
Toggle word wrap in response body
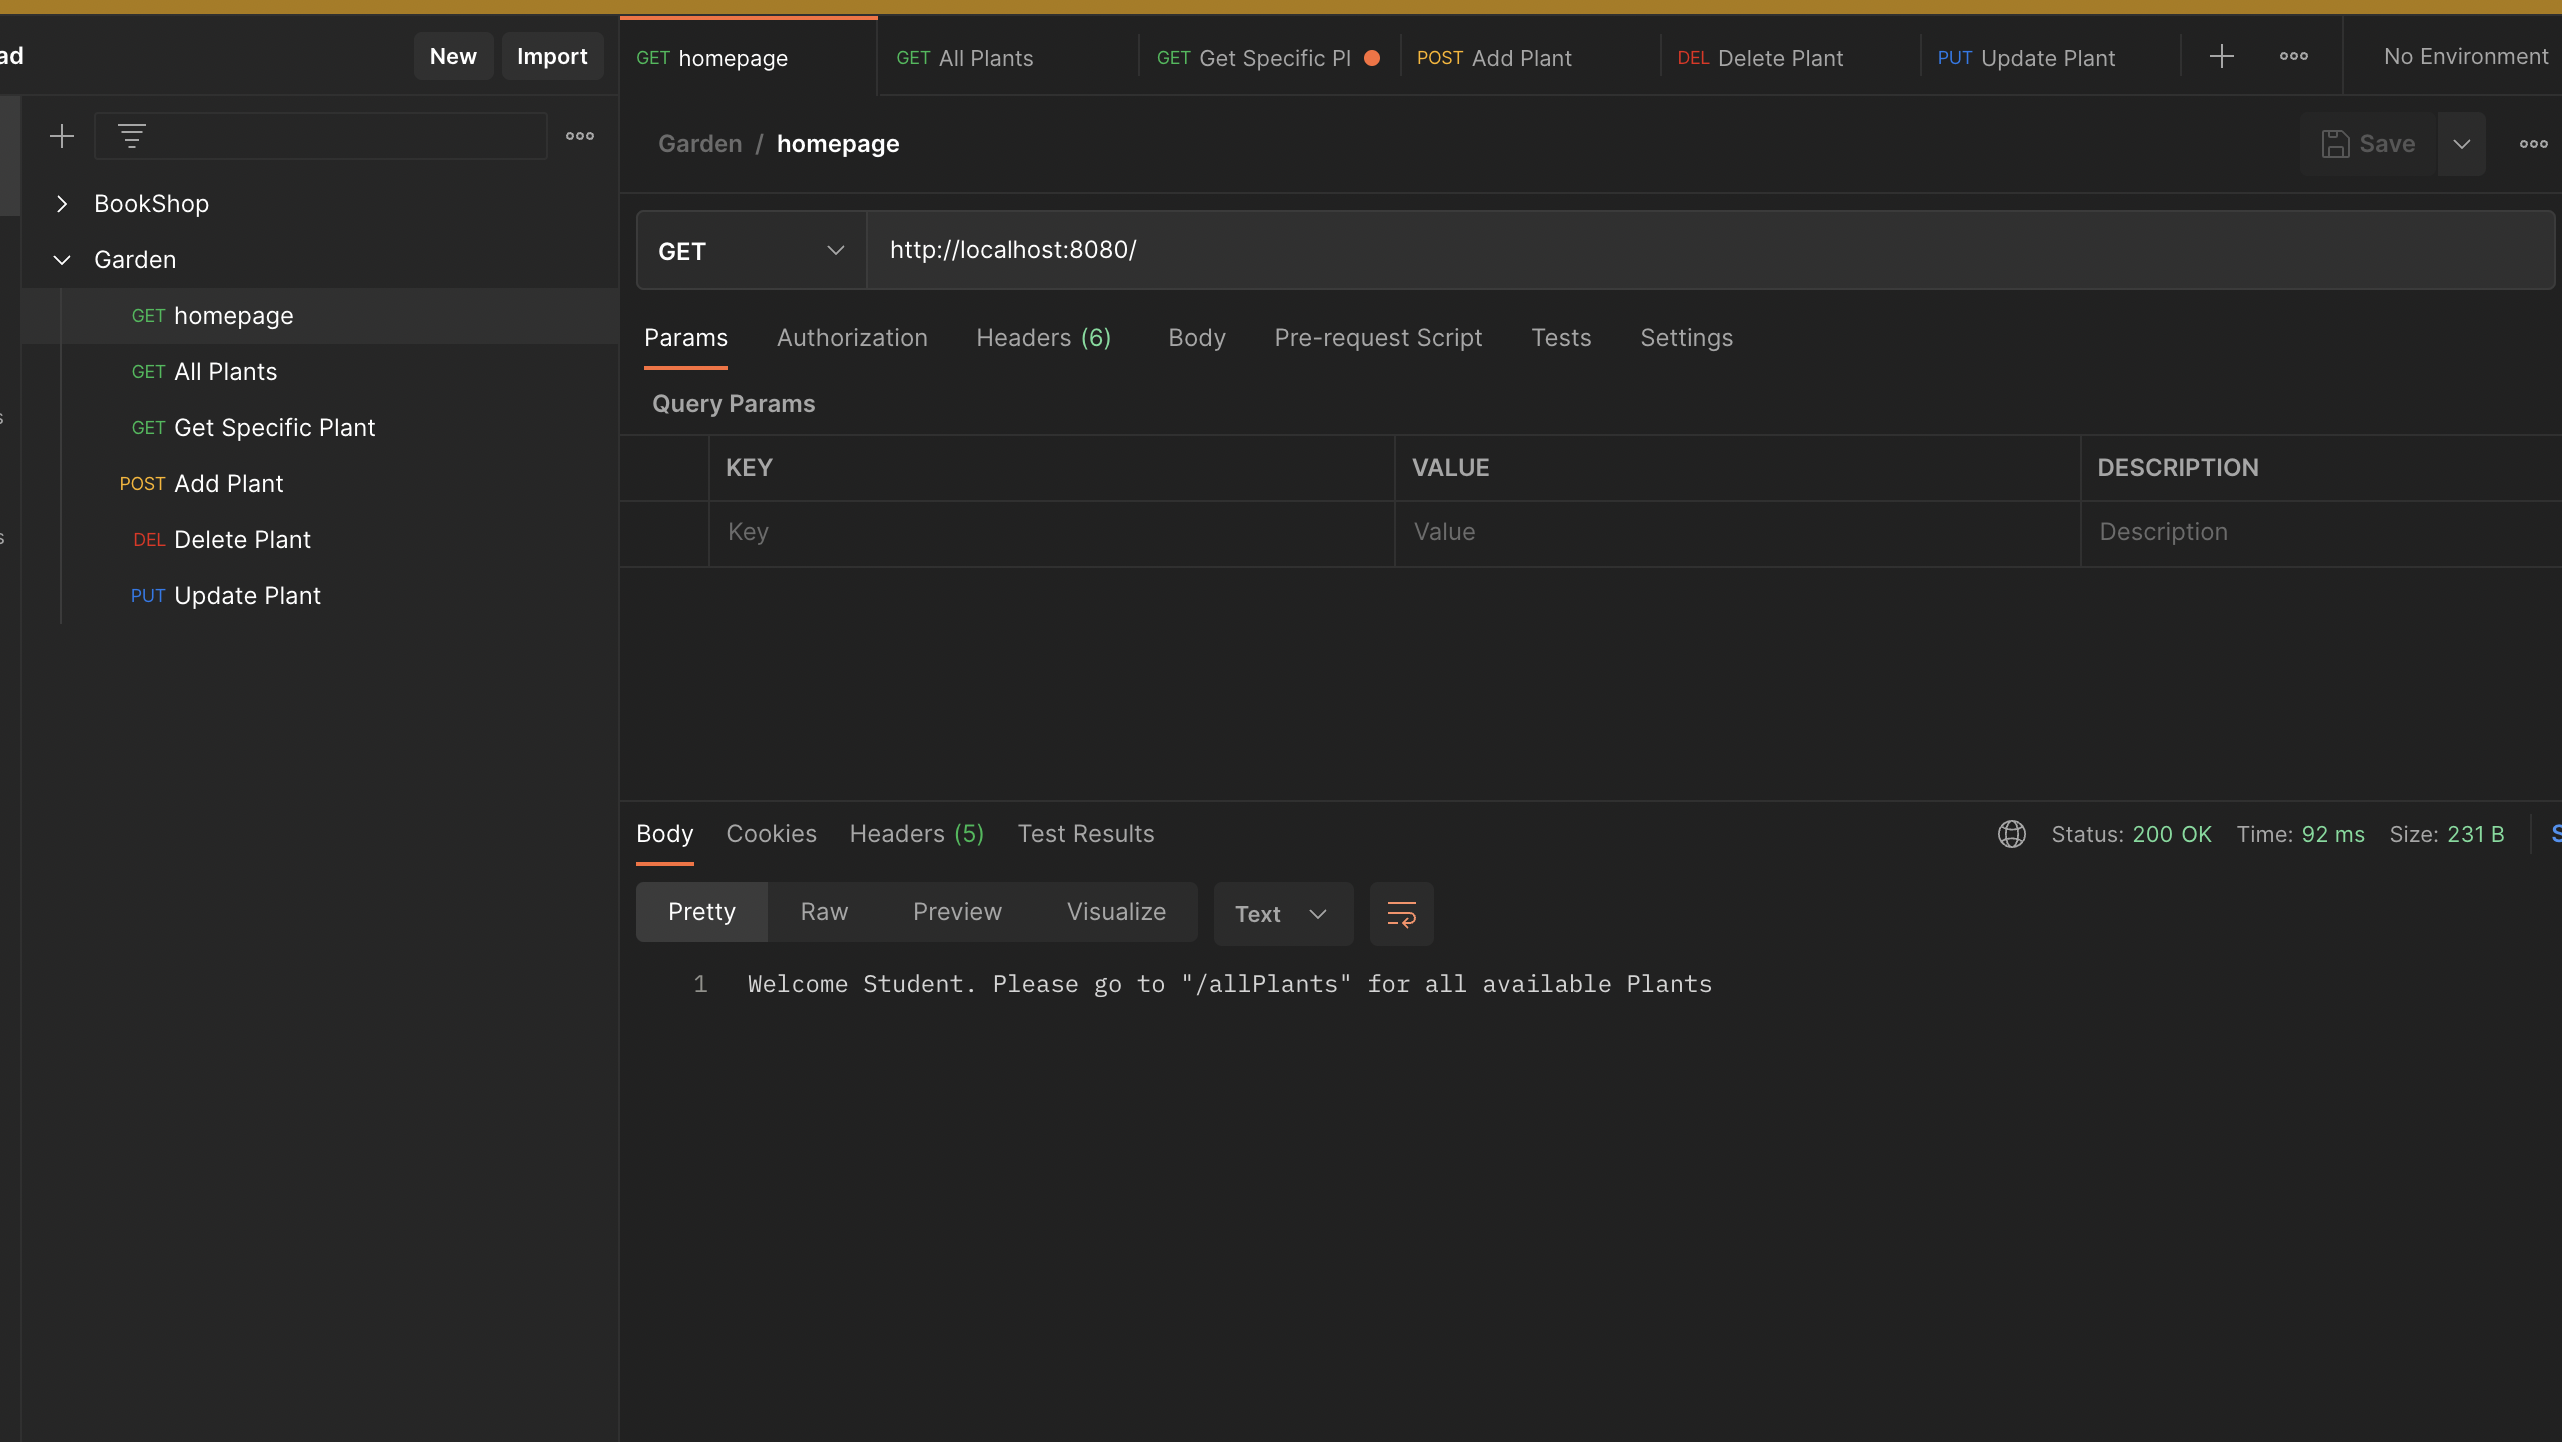1401,913
